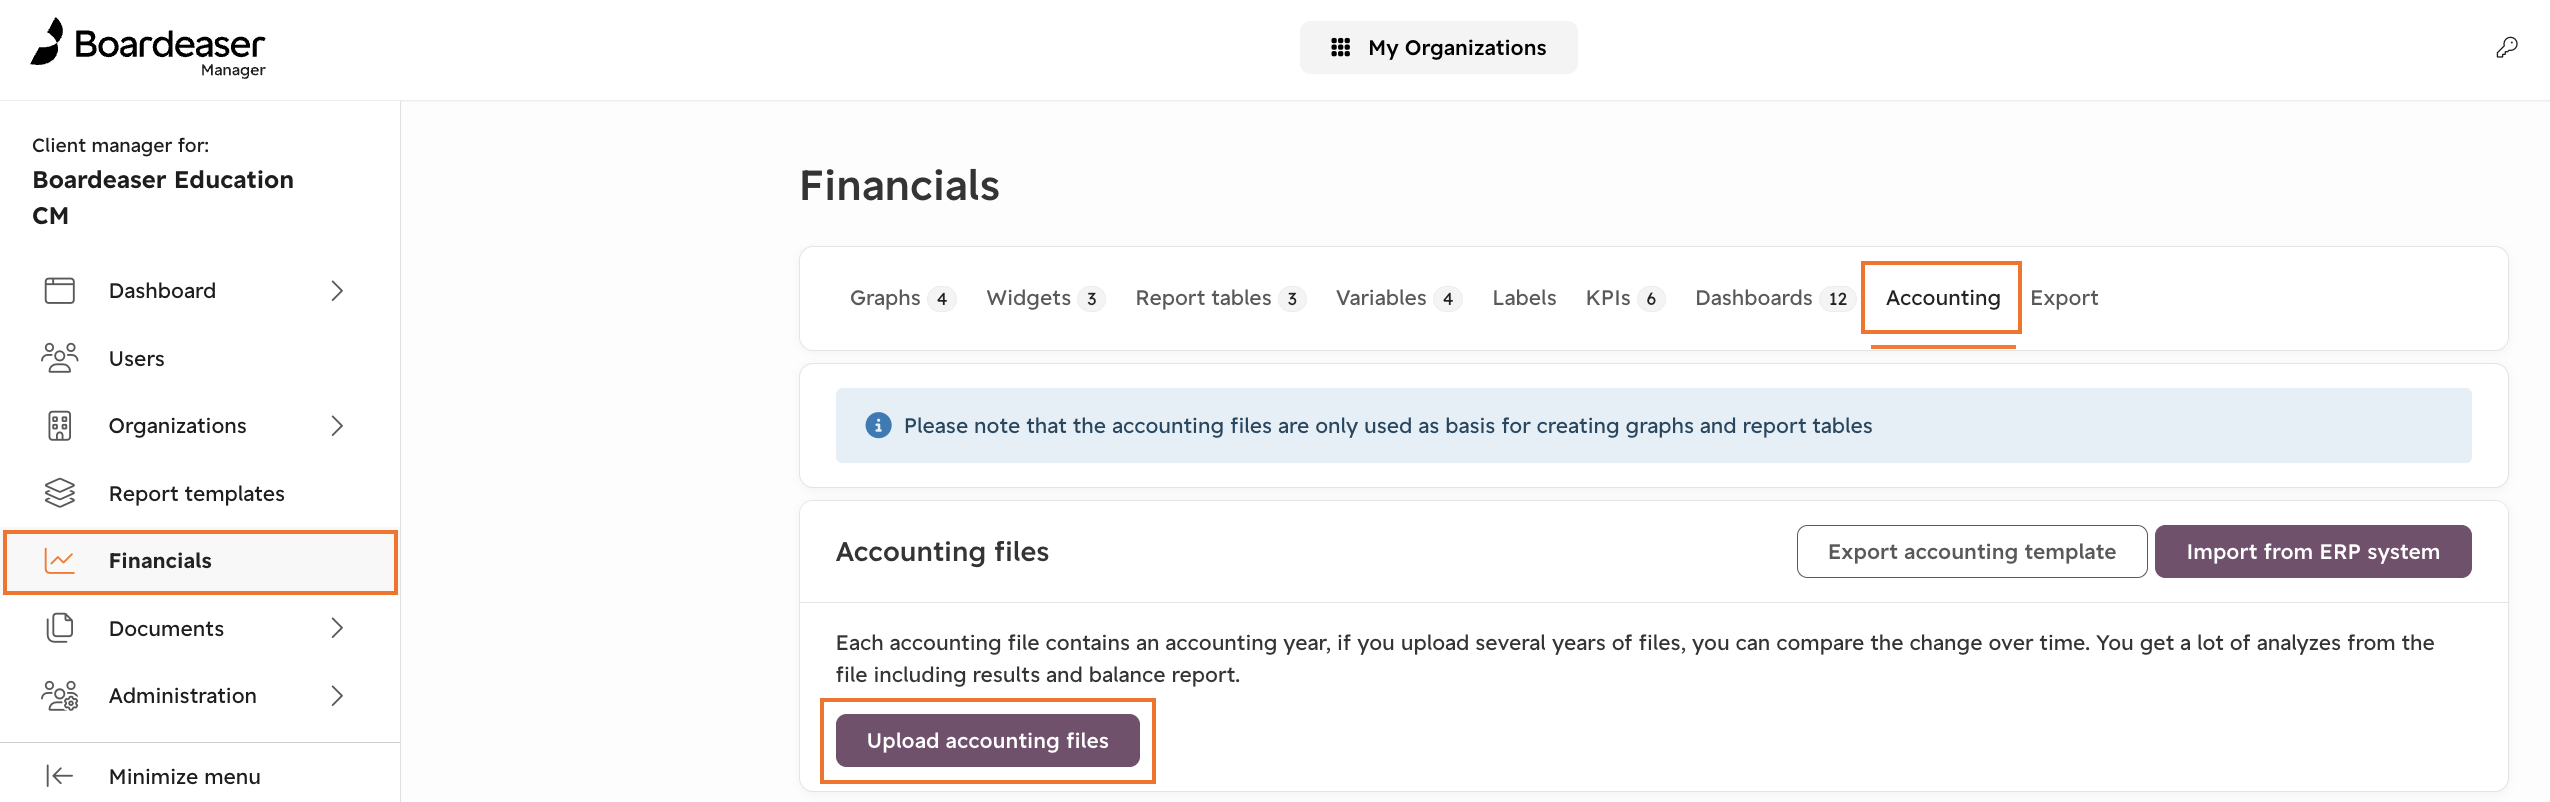This screenshot has height=802, width=2550.
Task: Click the Boardeaser Education CM client name
Action: click(x=163, y=197)
